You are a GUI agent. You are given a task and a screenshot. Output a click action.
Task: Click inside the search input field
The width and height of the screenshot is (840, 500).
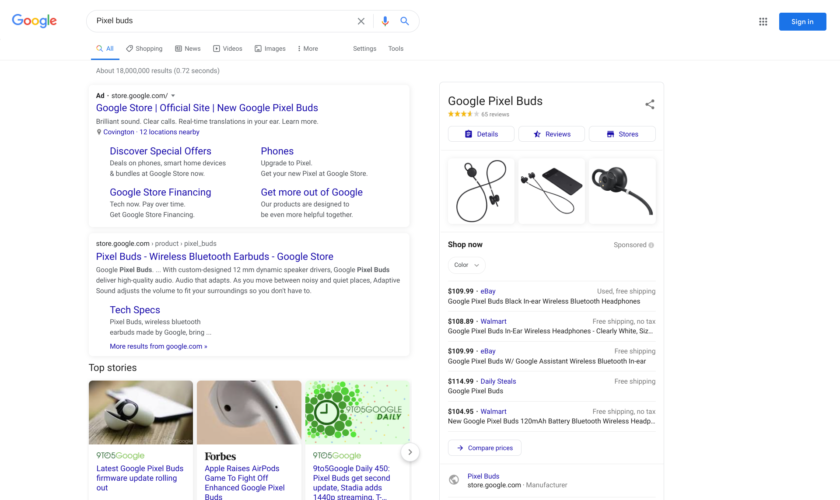pyautogui.click(x=220, y=21)
